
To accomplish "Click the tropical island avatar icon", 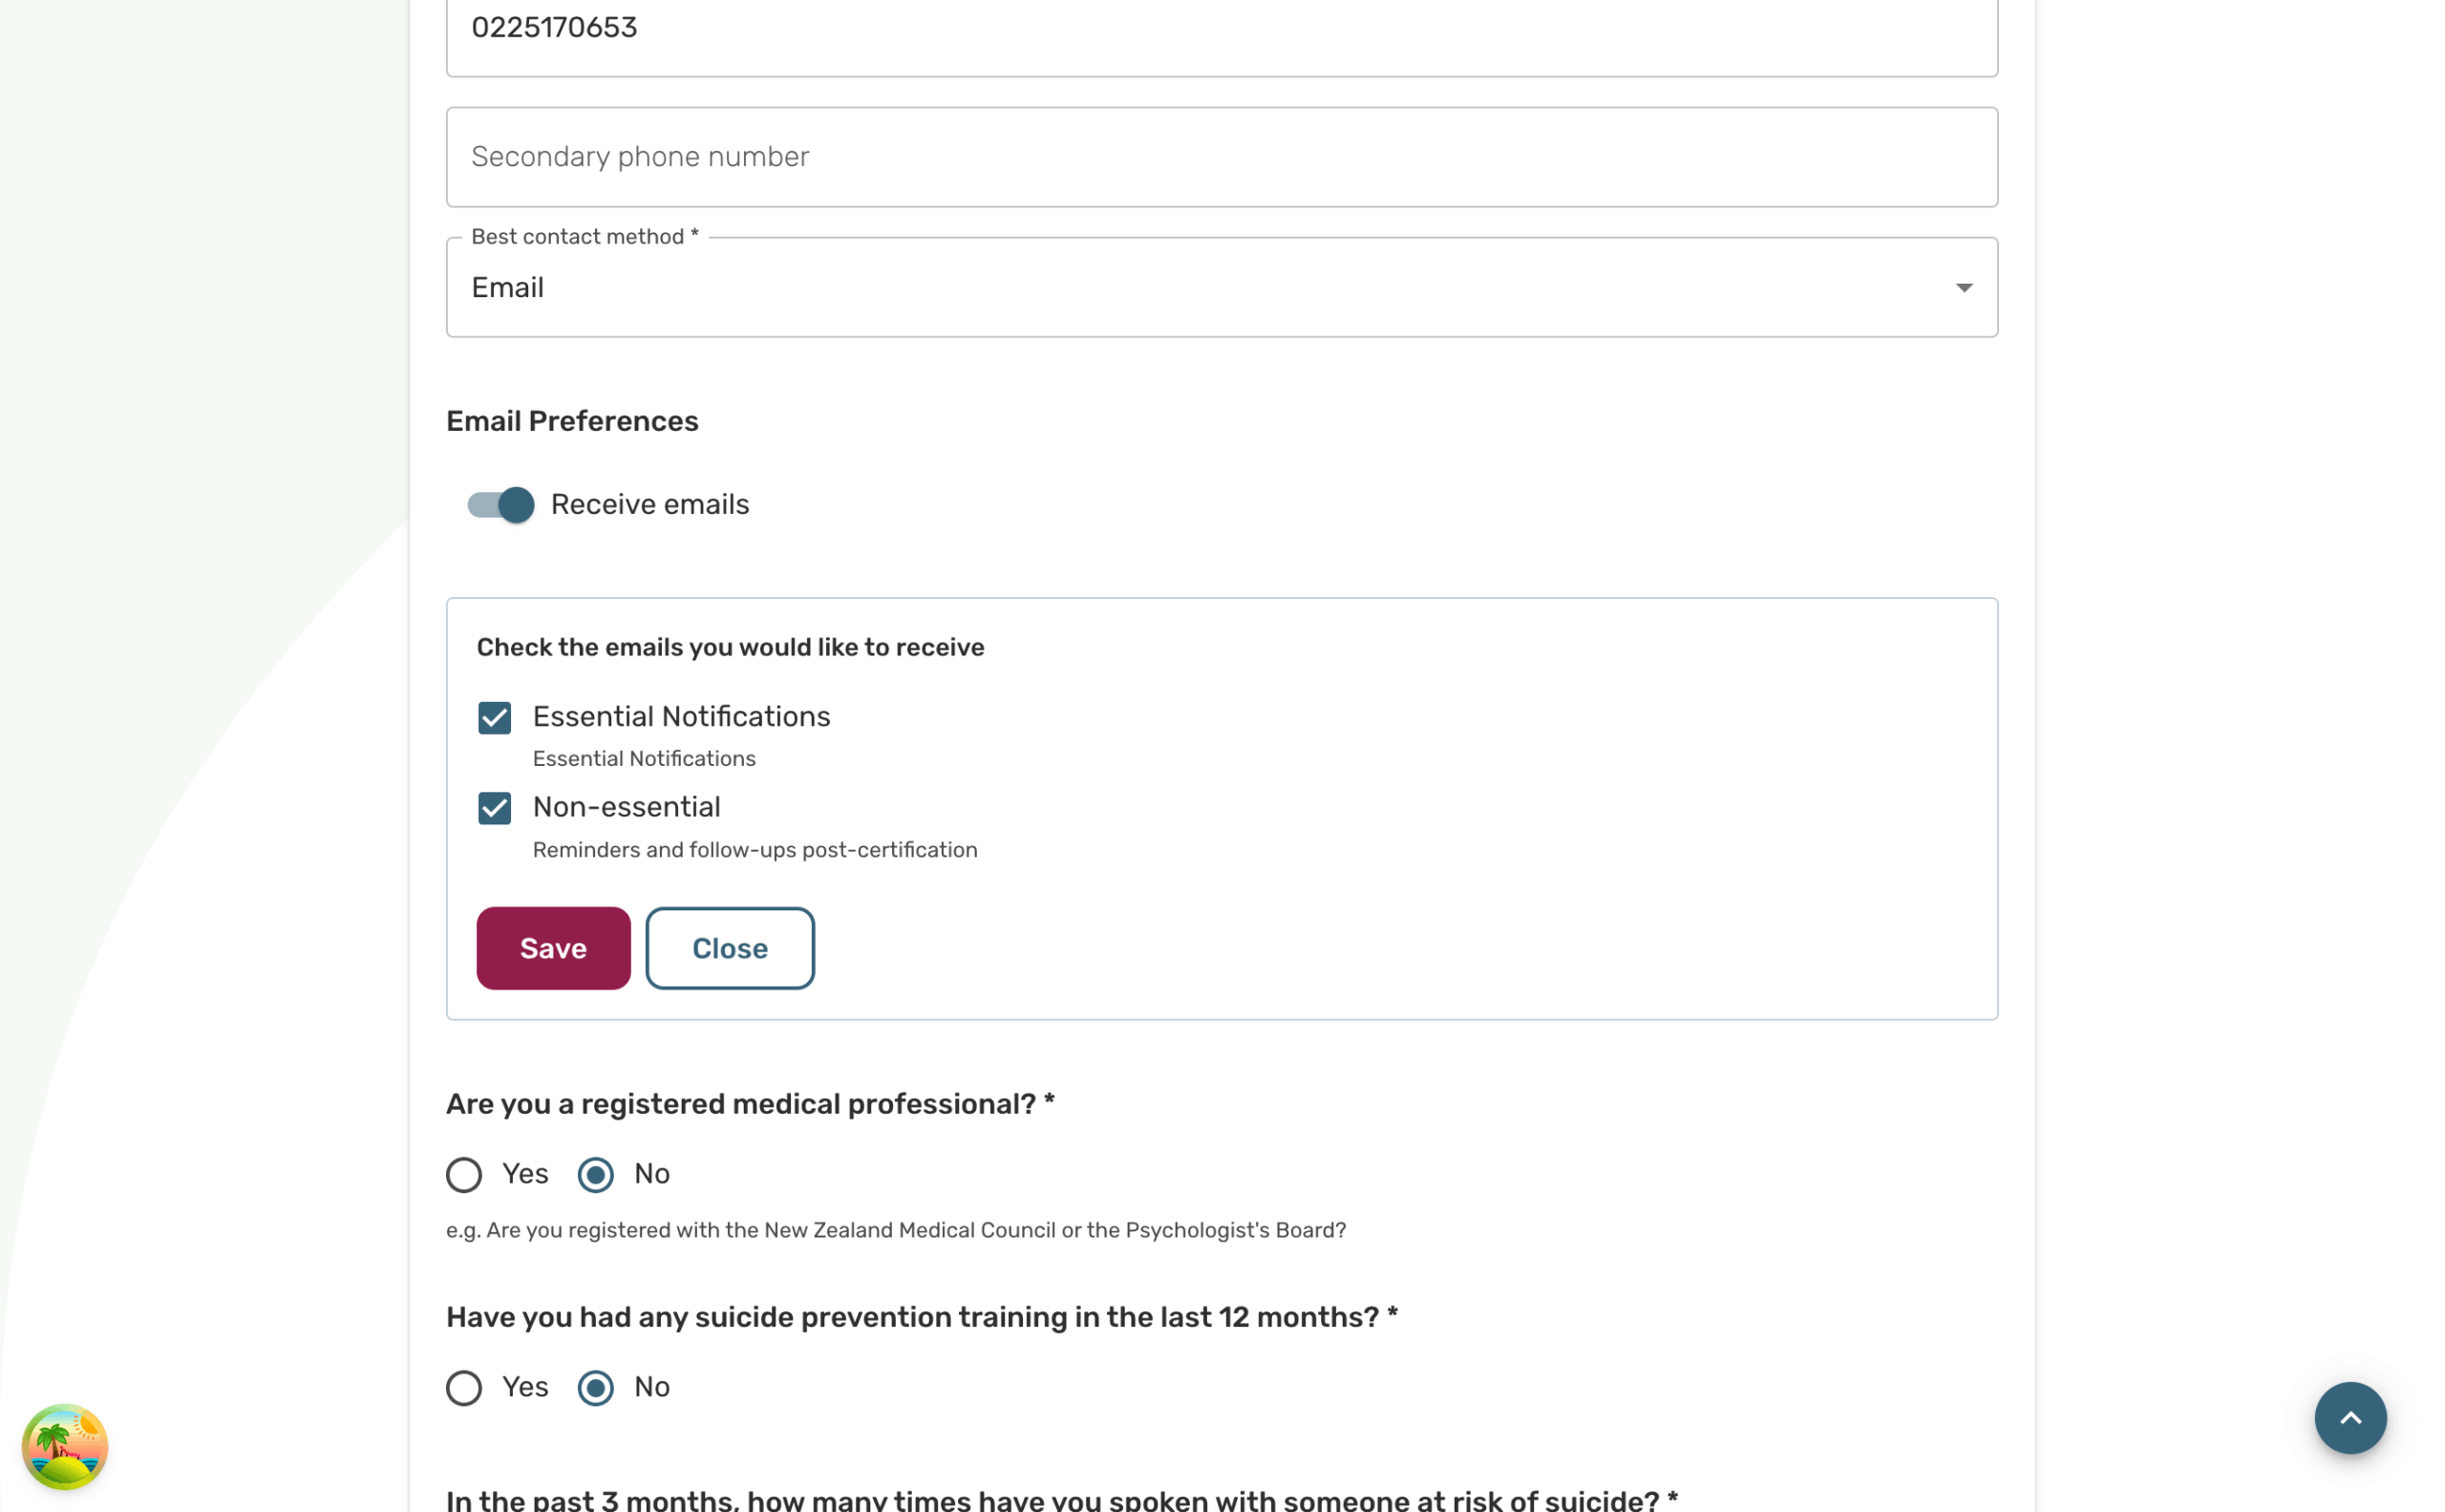I will [65, 1446].
